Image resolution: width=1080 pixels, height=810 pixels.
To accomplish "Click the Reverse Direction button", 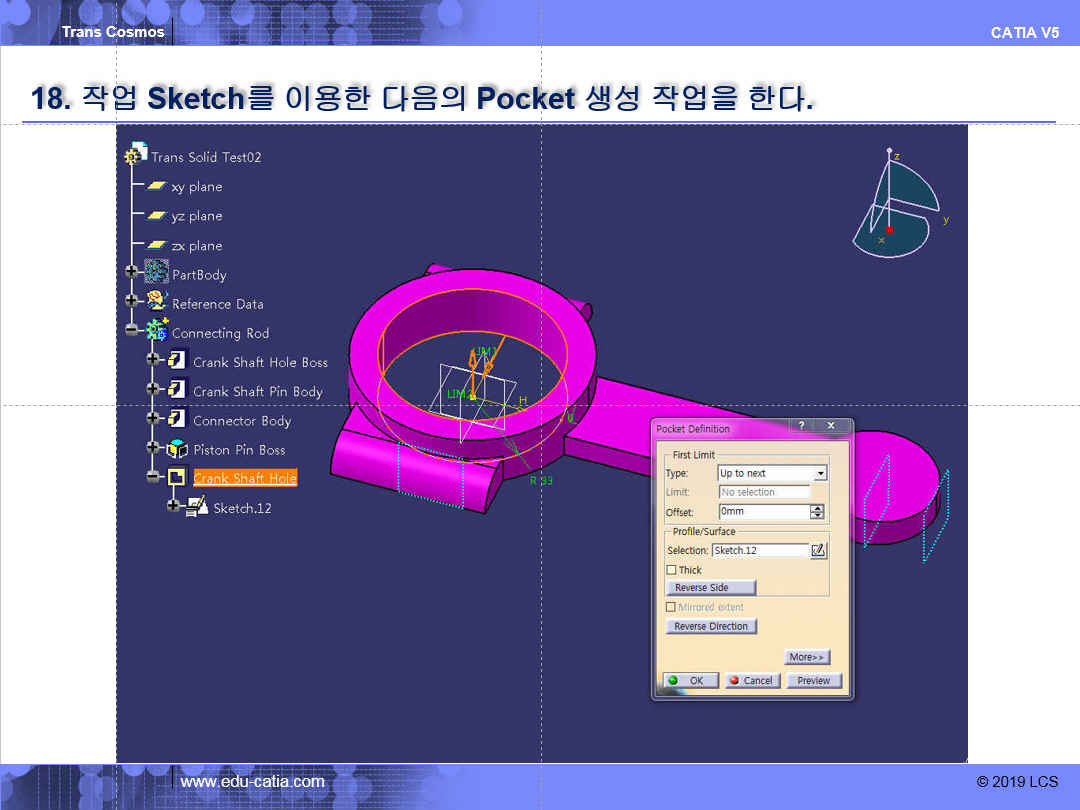I will pos(711,626).
